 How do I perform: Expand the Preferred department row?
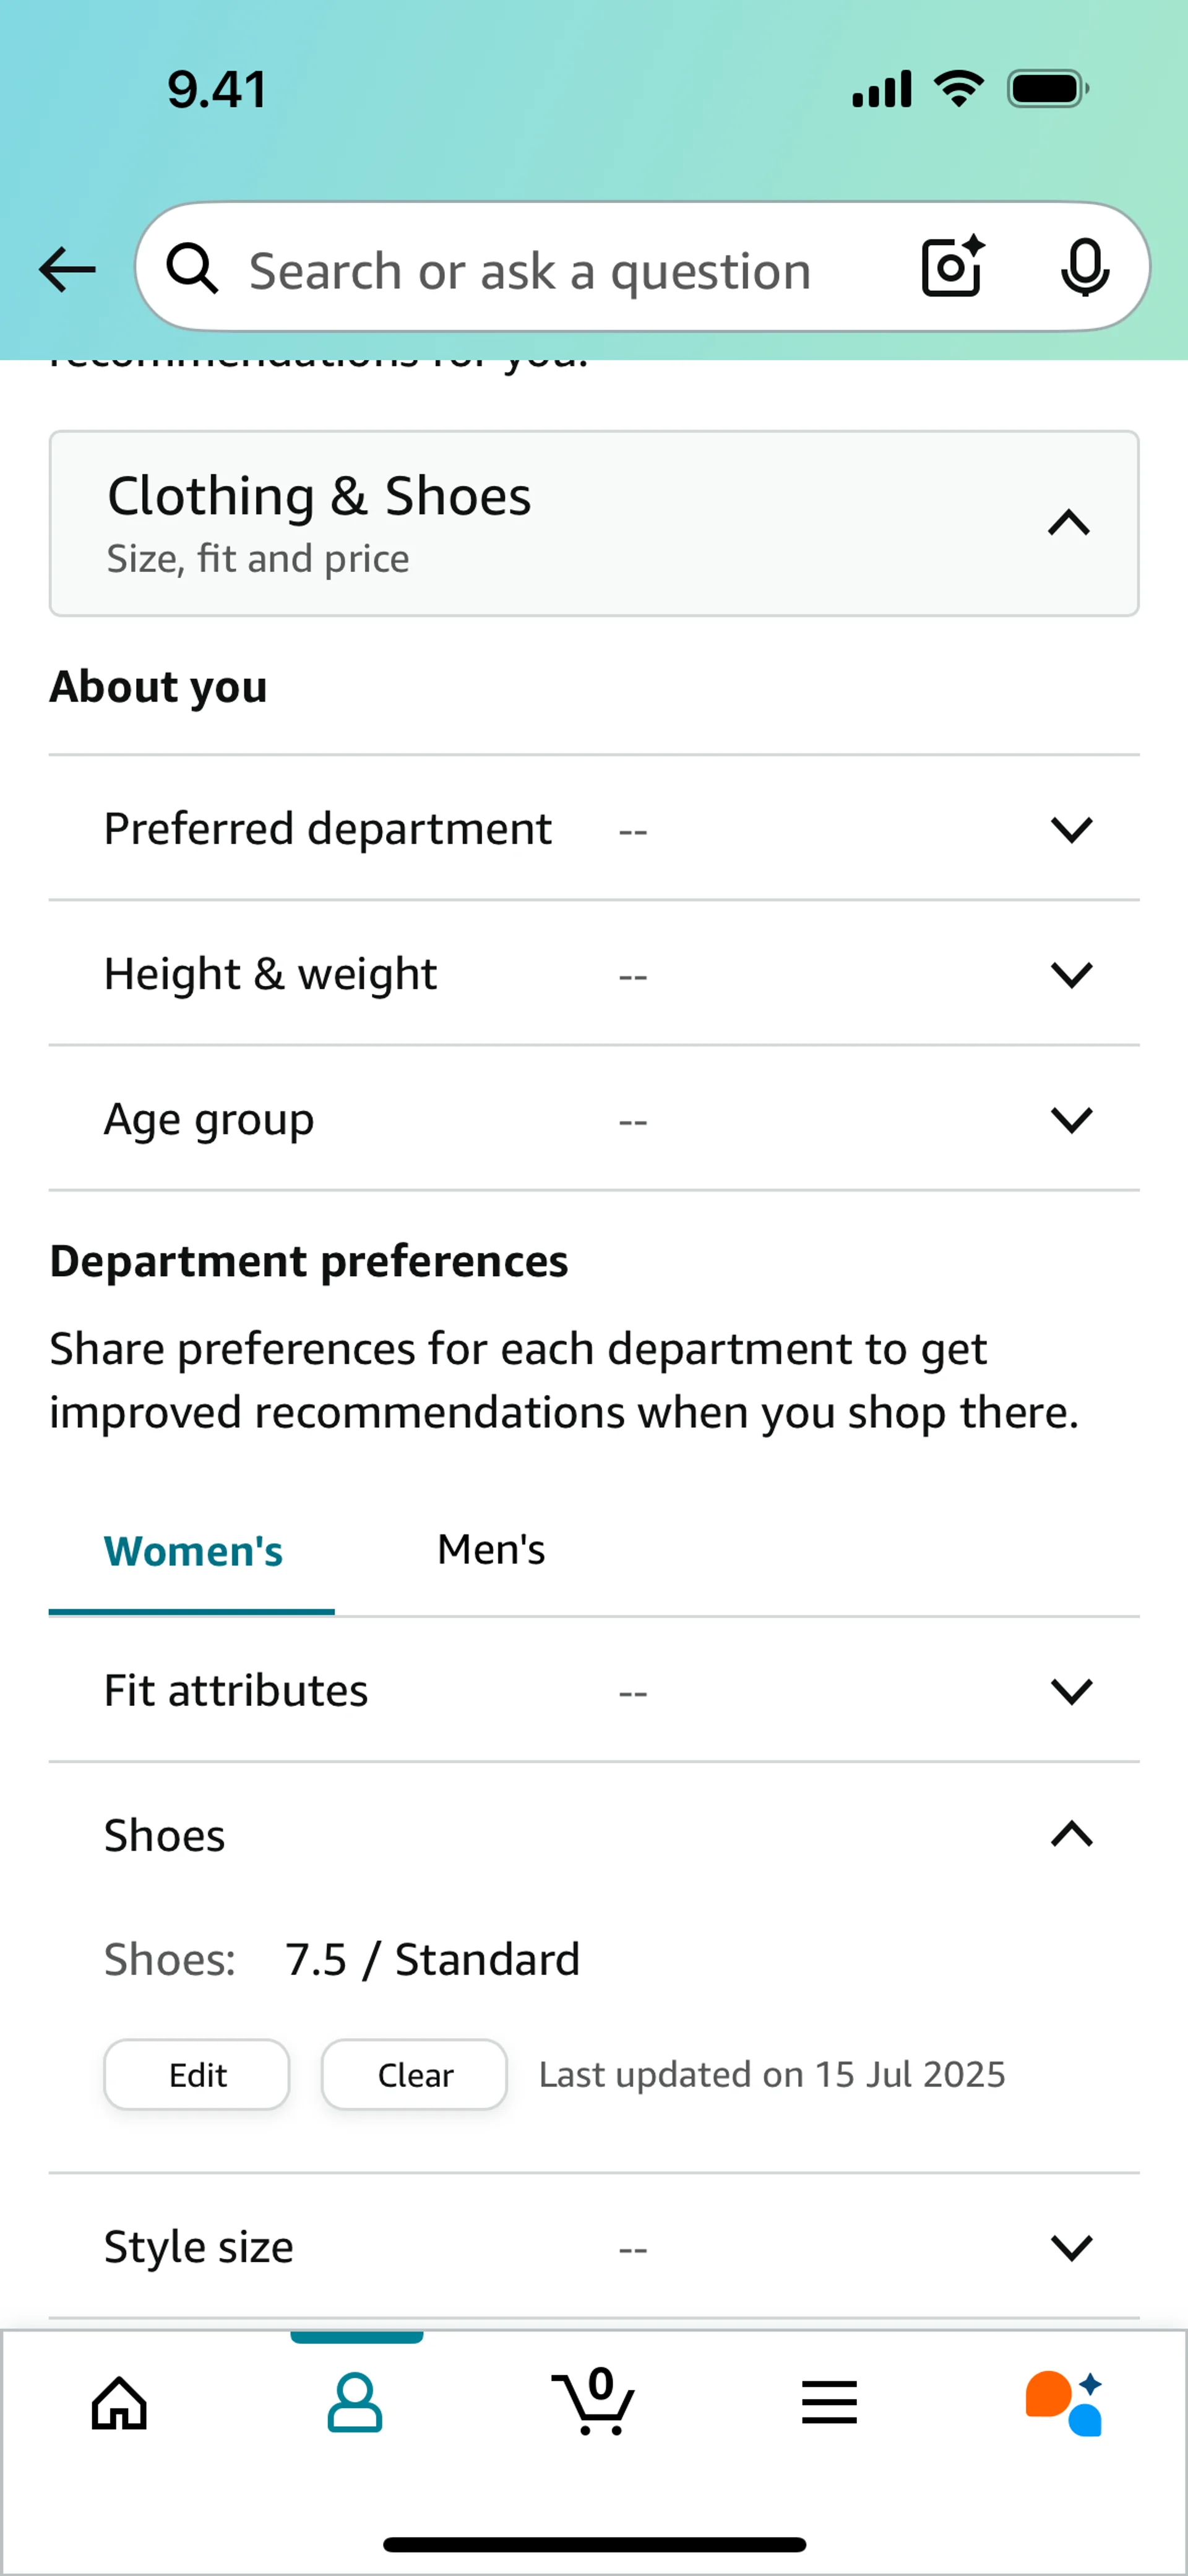point(1071,829)
